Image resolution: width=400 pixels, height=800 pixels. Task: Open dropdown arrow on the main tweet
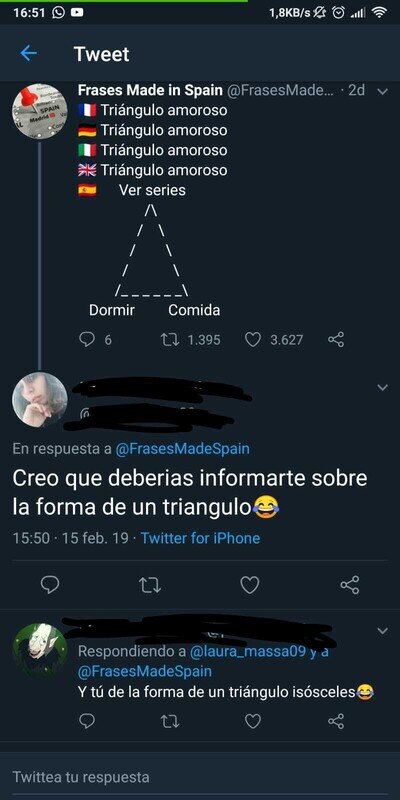[382, 388]
